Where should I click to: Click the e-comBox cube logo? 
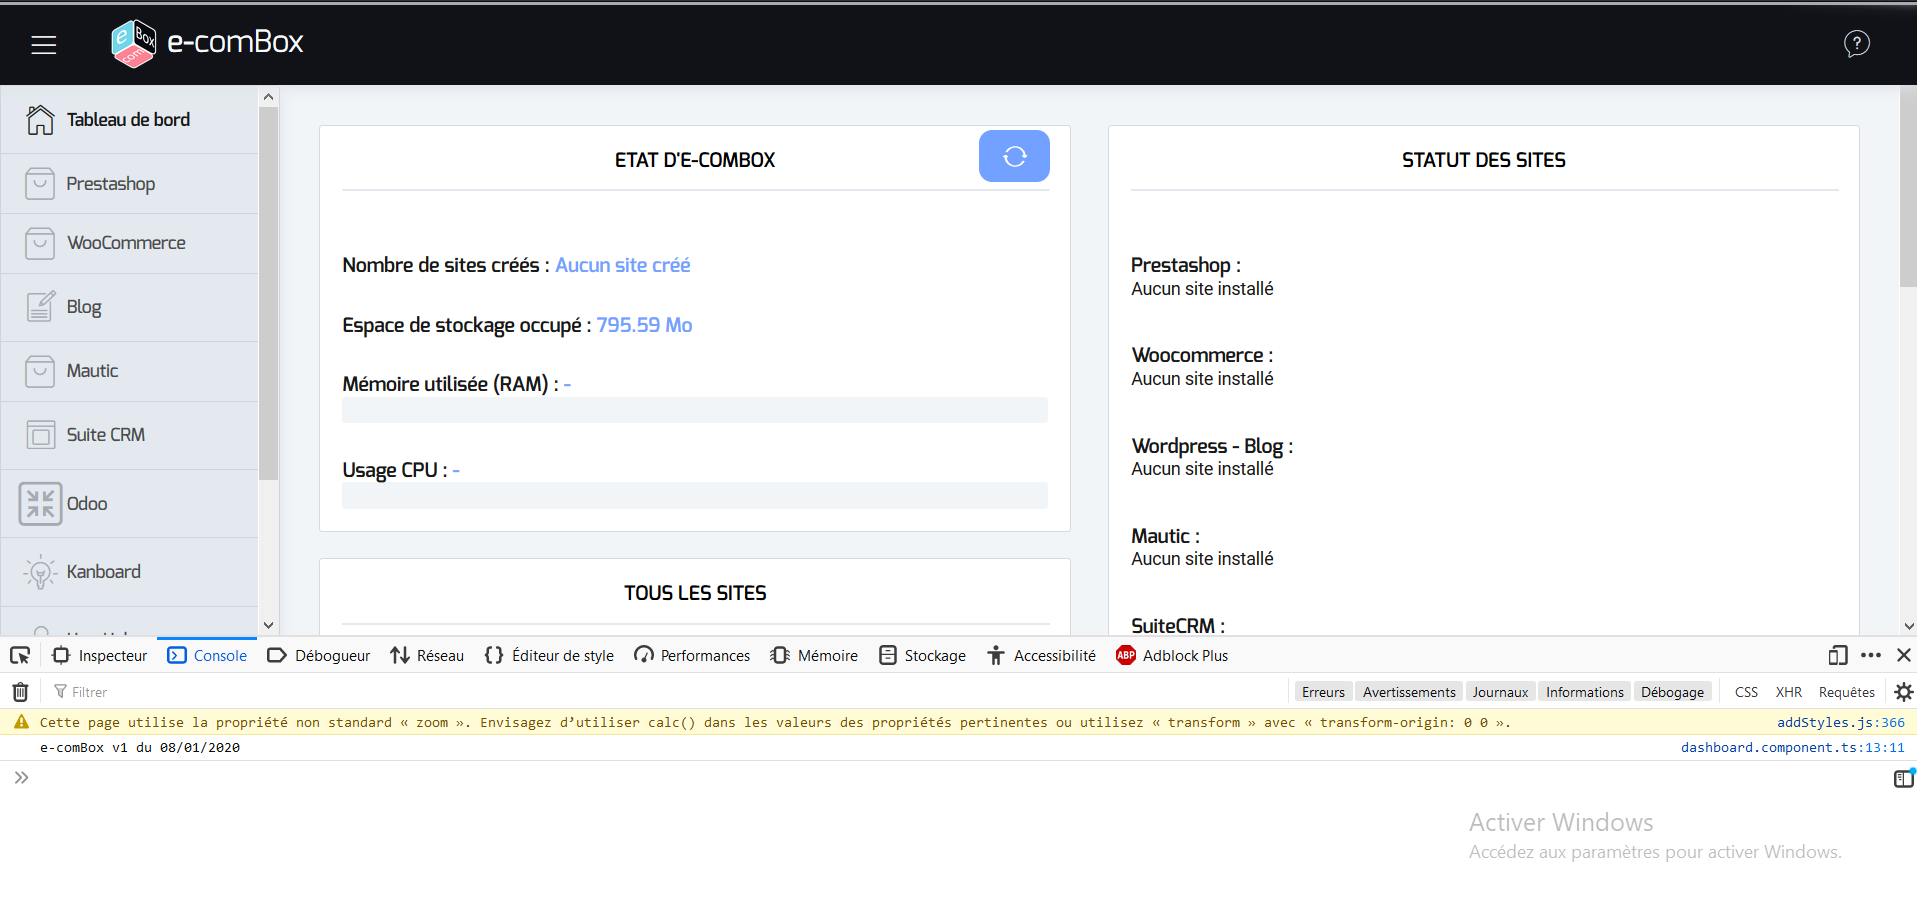tap(133, 43)
